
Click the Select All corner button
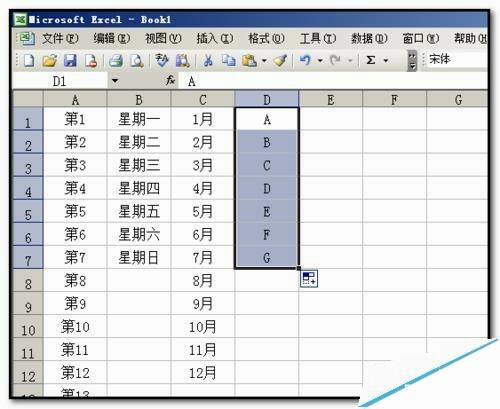click(28, 99)
